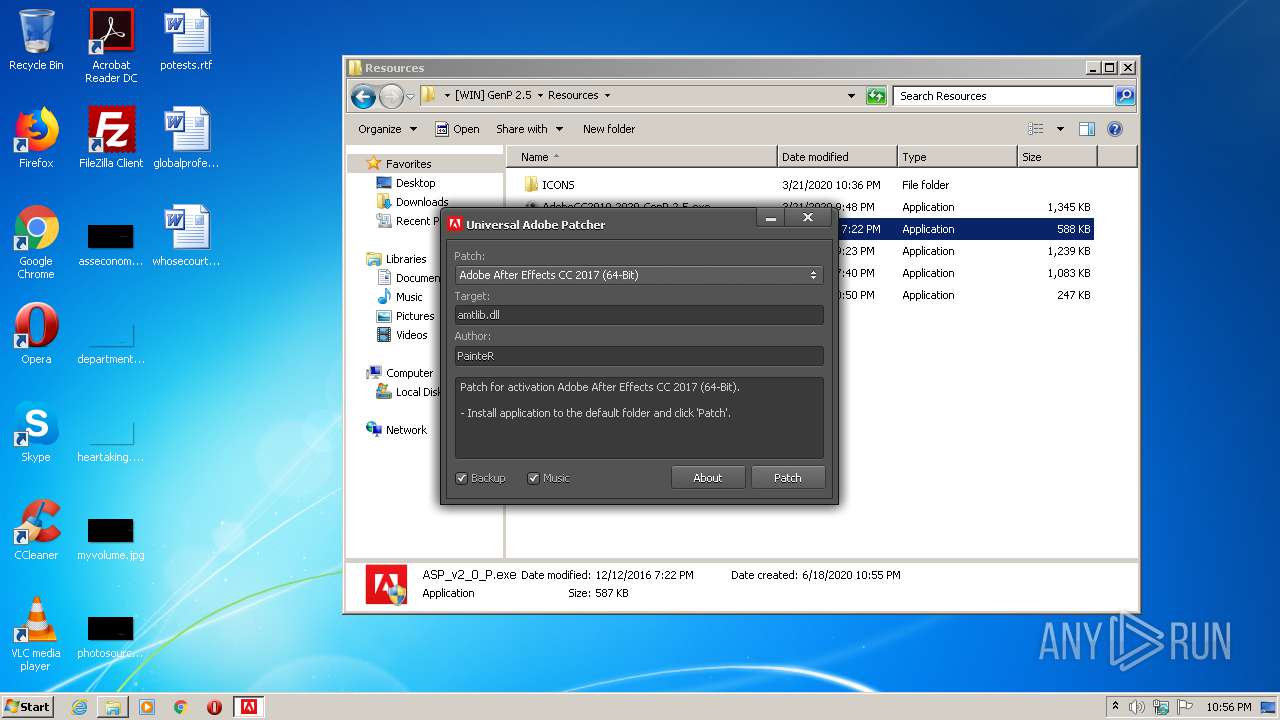Click the search magnifier icon in Explorer

(x=1125, y=96)
